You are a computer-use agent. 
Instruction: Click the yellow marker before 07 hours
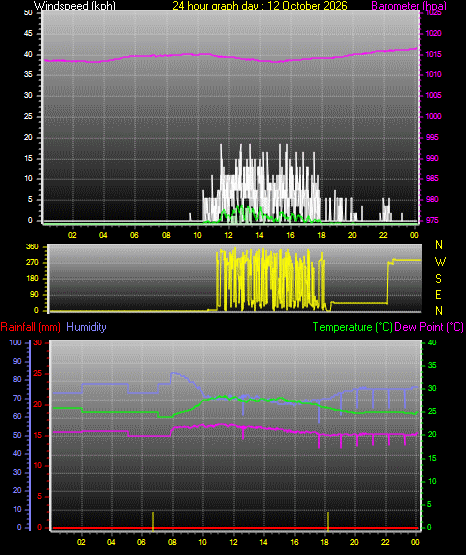(x=153, y=522)
